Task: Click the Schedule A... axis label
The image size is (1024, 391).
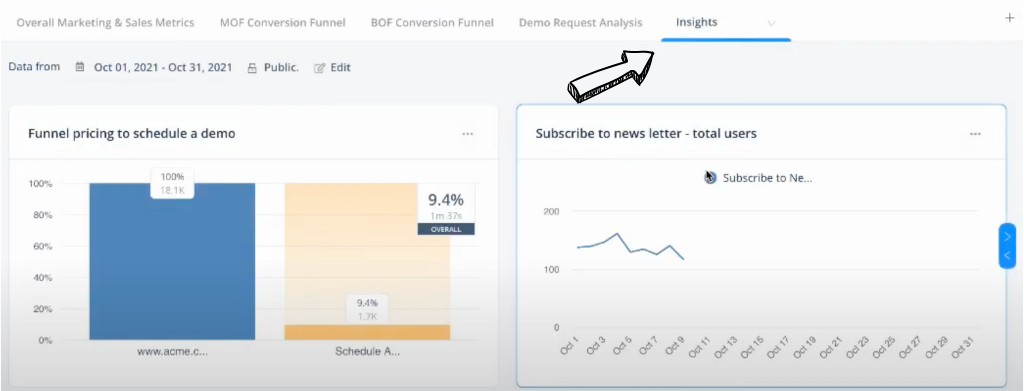Action: click(367, 351)
